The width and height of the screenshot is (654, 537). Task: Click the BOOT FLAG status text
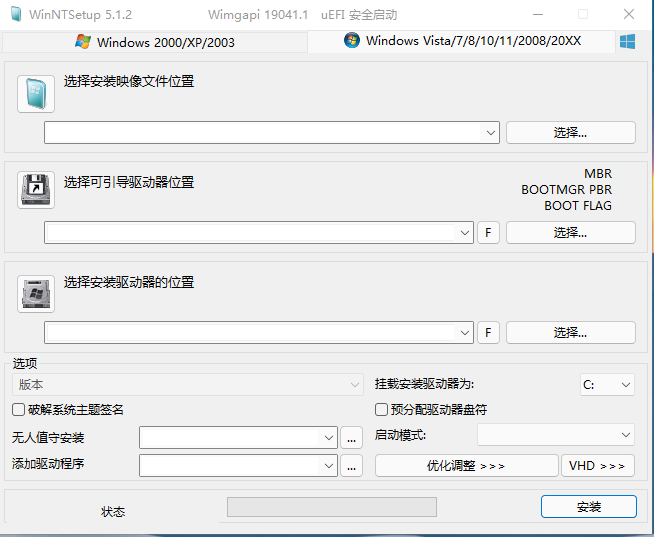(578, 206)
